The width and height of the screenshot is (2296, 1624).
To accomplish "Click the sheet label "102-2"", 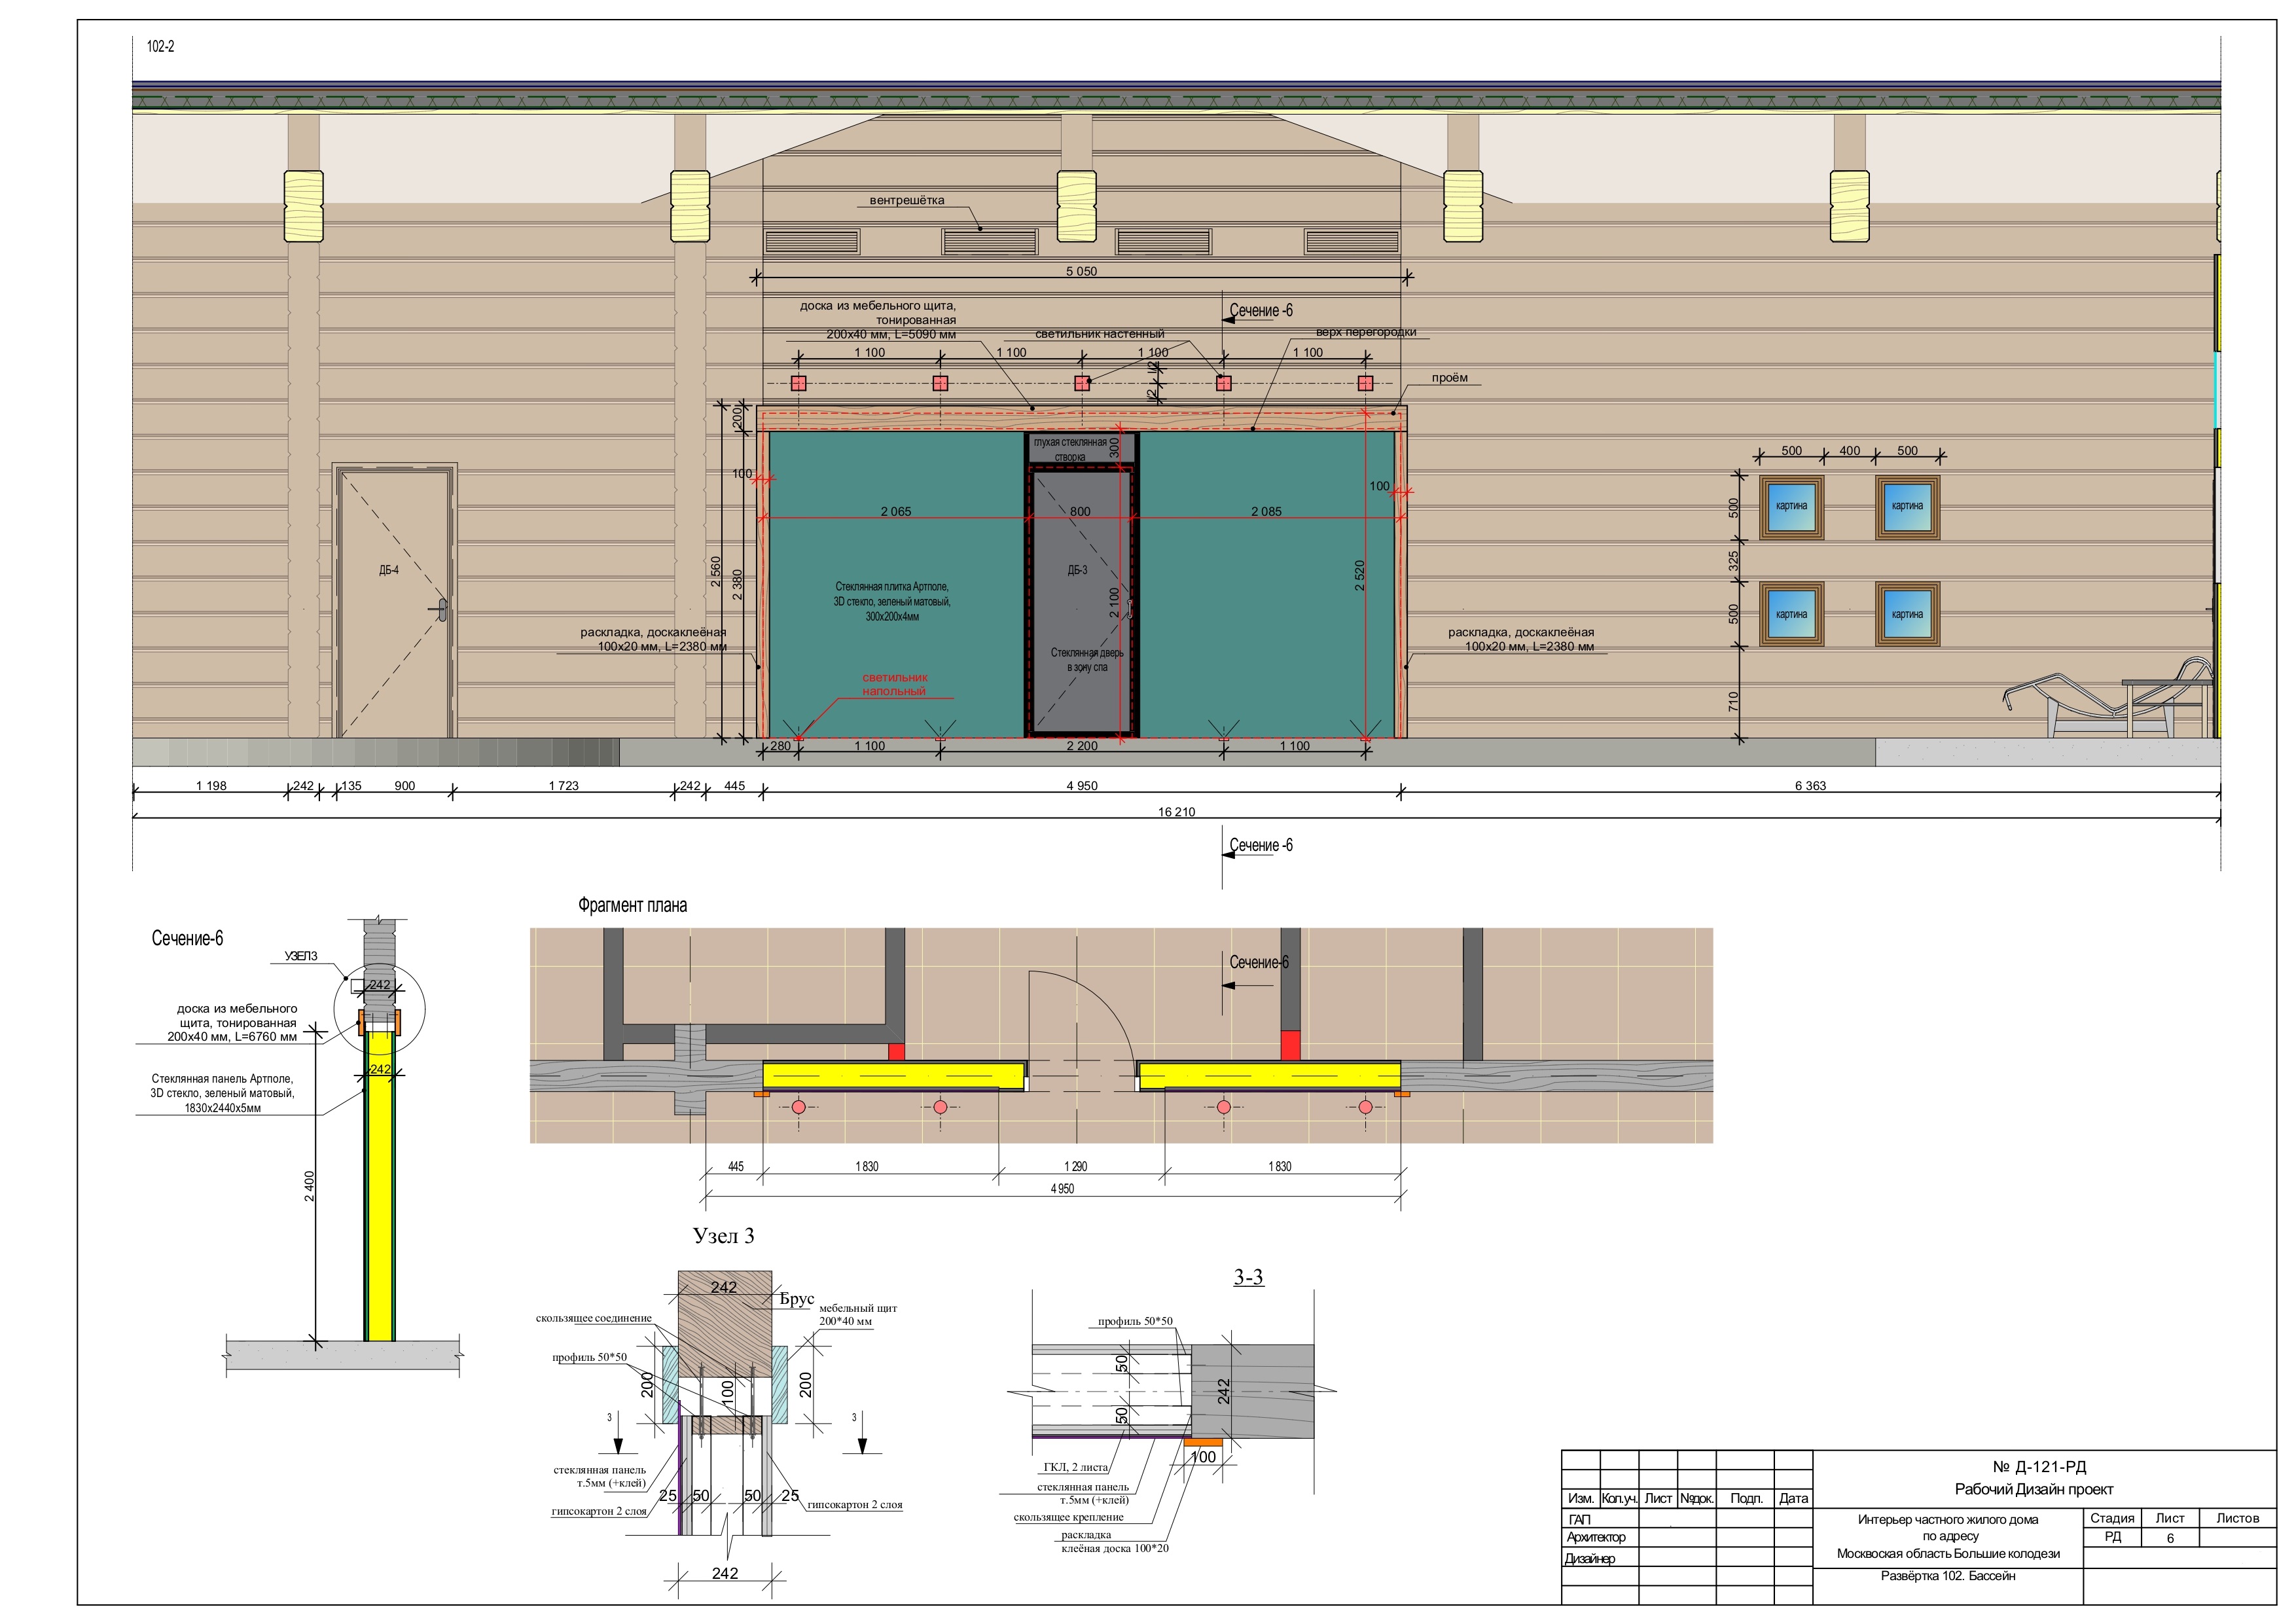I will click(161, 47).
